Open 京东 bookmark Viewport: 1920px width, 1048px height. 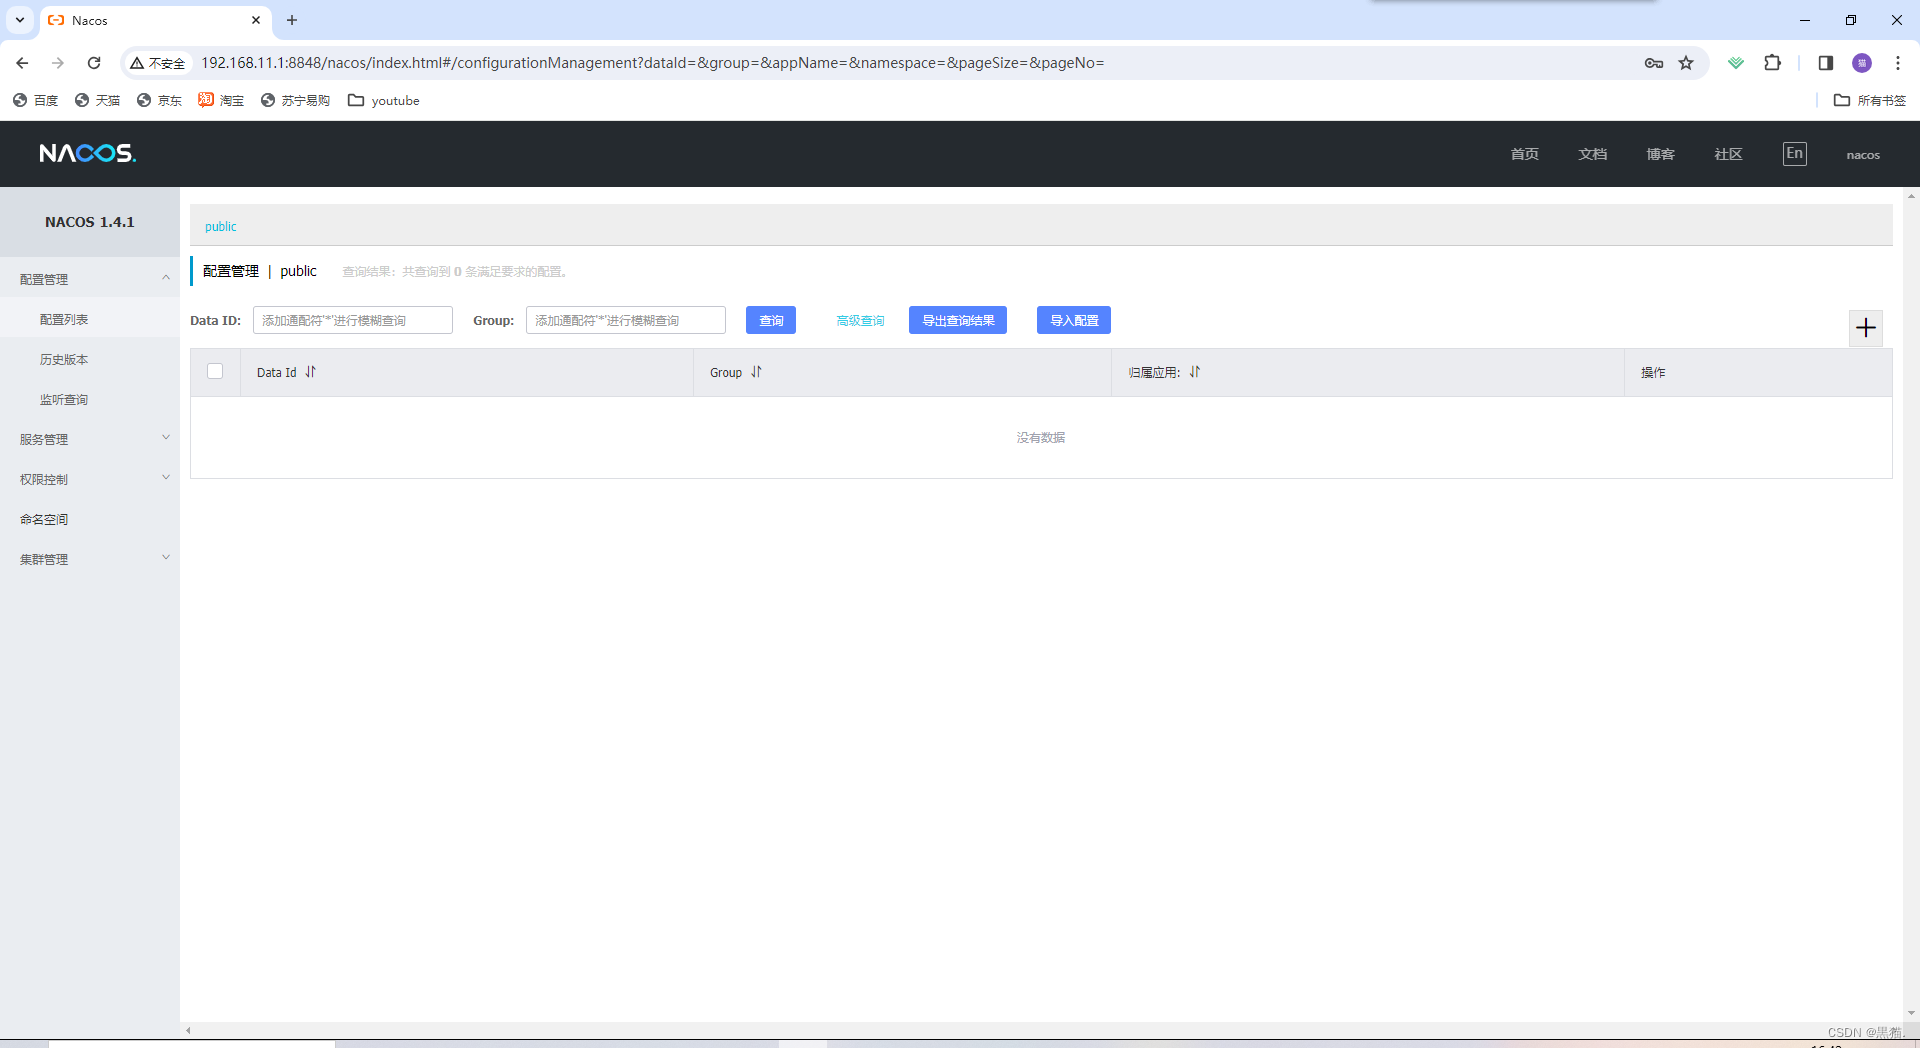[160, 100]
